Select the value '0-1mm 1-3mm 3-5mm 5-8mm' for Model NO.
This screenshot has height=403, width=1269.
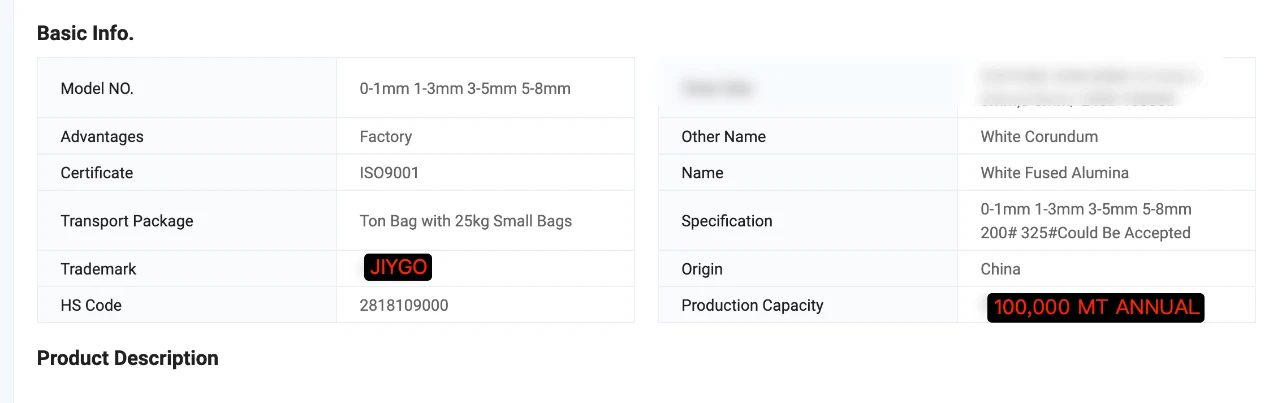pyautogui.click(x=465, y=88)
